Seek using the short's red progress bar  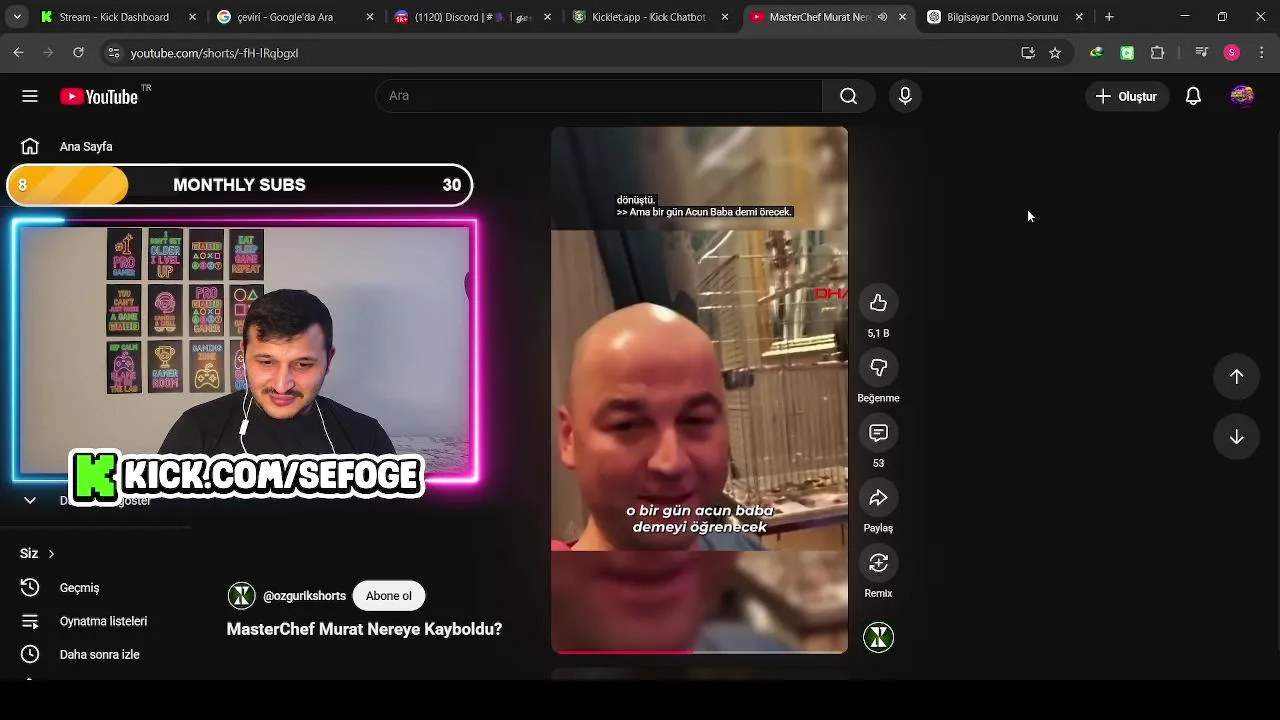699,651
